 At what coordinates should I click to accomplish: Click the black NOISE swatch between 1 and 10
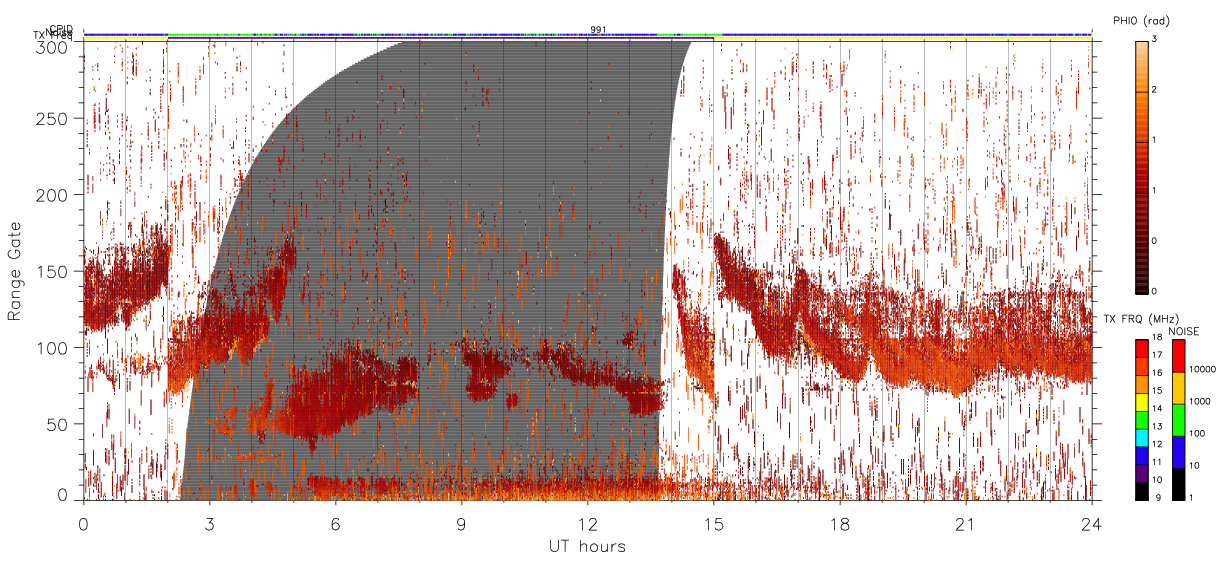tap(1179, 484)
